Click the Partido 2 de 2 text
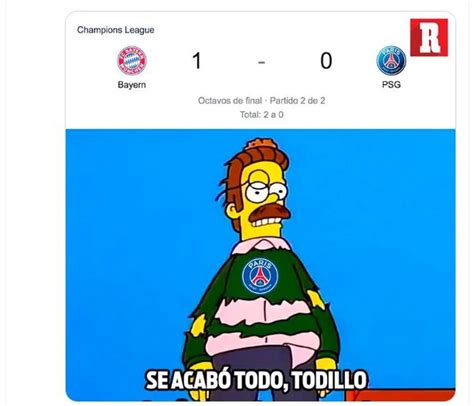The width and height of the screenshot is (474, 406). point(297,100)
